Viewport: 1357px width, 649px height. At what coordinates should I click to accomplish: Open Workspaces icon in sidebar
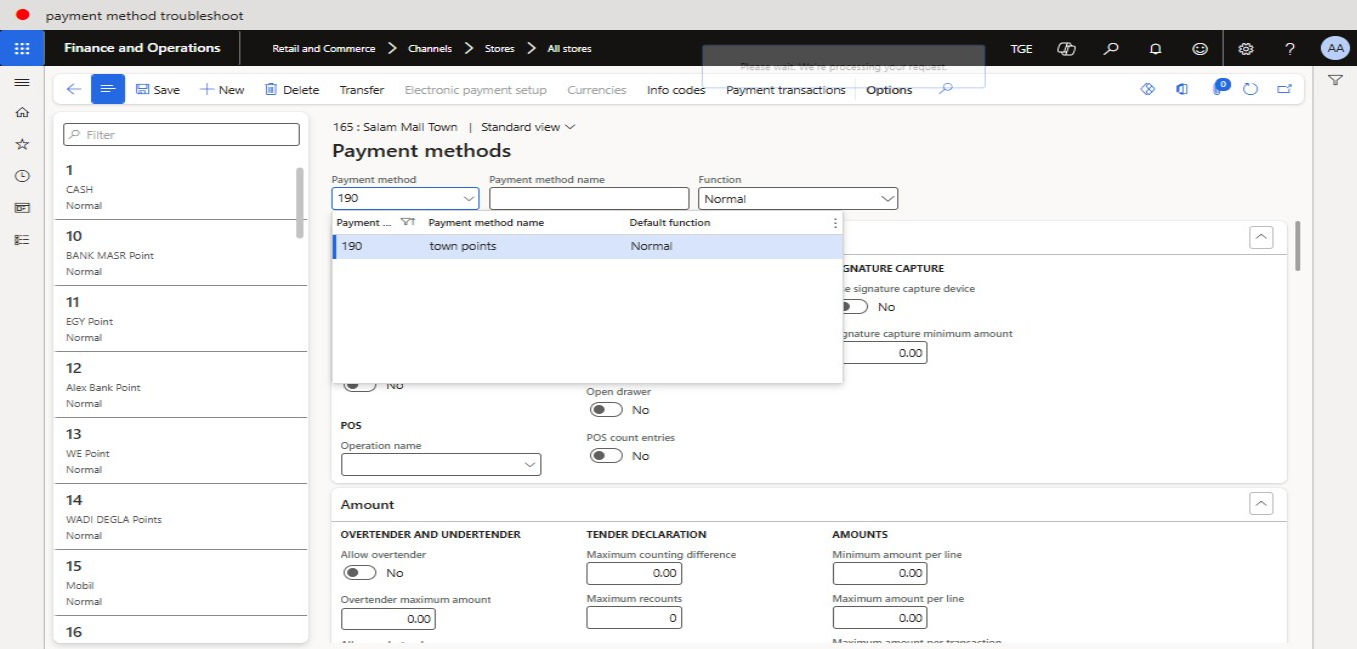22,208
